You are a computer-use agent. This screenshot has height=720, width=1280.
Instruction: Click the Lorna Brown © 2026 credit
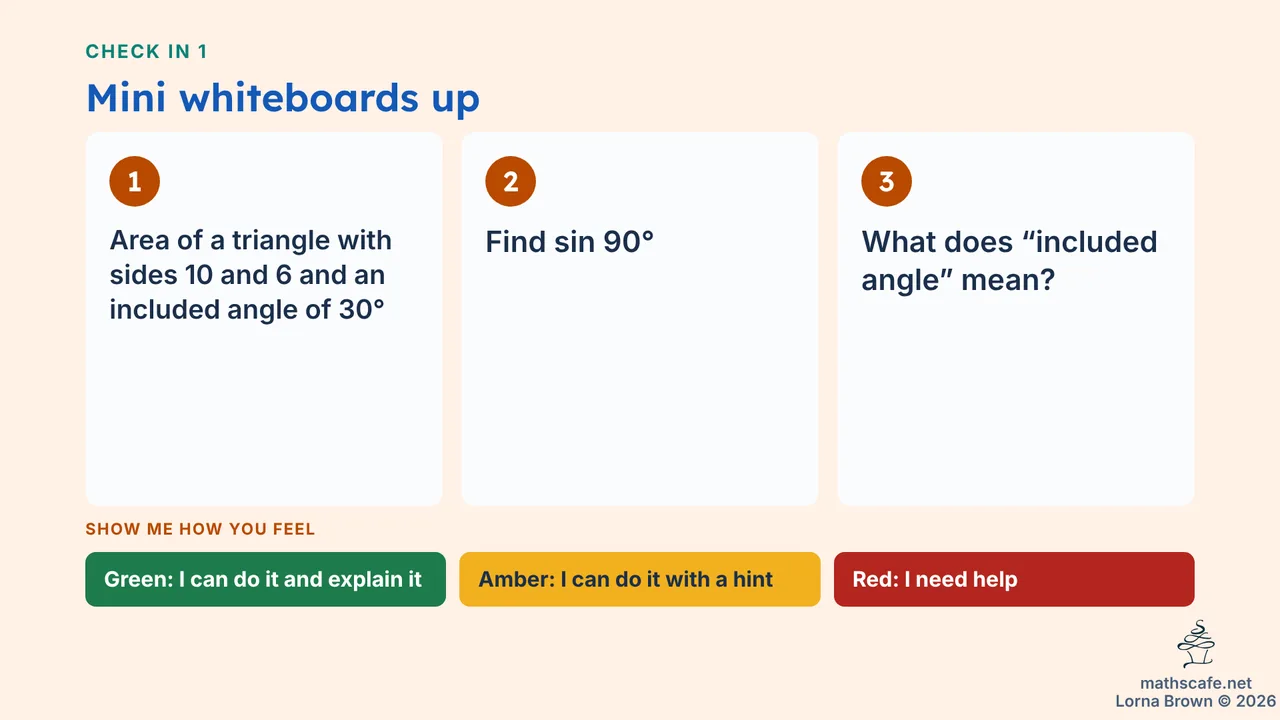(1196, 701)
